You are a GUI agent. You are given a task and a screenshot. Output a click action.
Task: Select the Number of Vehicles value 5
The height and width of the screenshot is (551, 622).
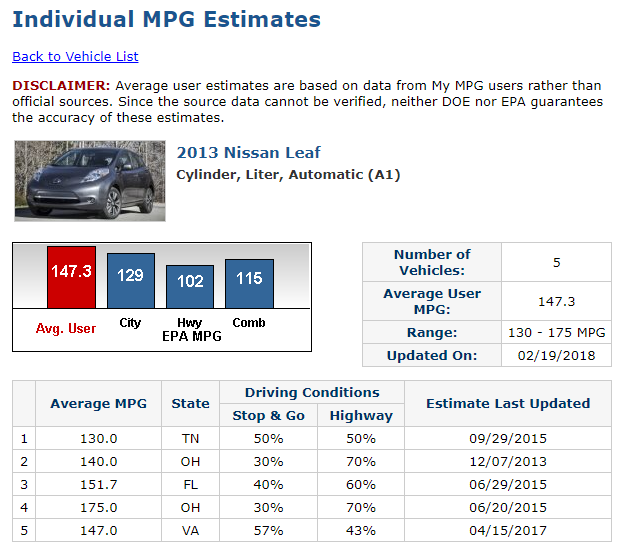557,262
